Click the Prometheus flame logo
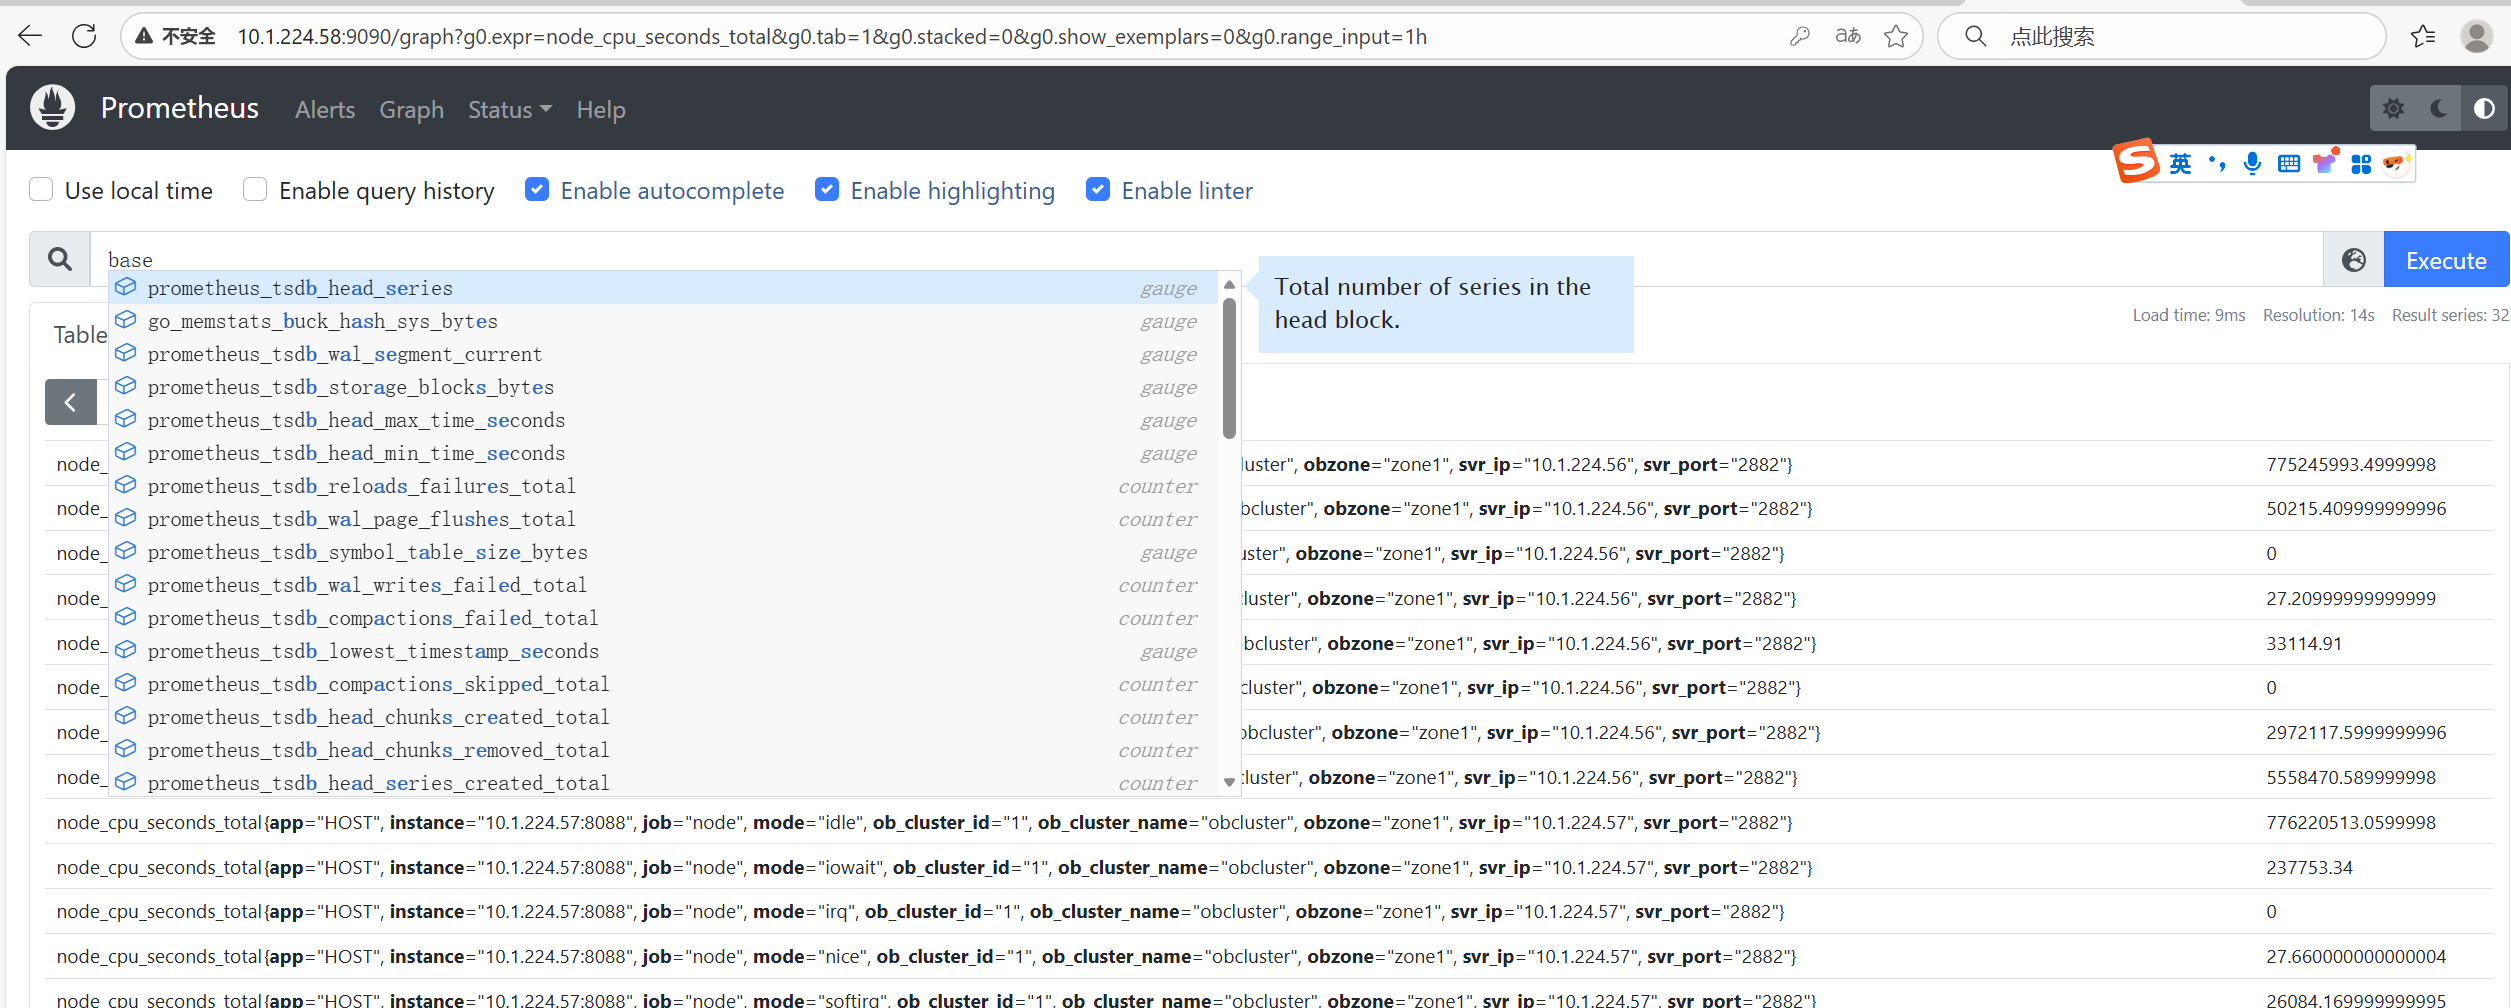The image size is (2511, 1008). click(x=52, y=108)
